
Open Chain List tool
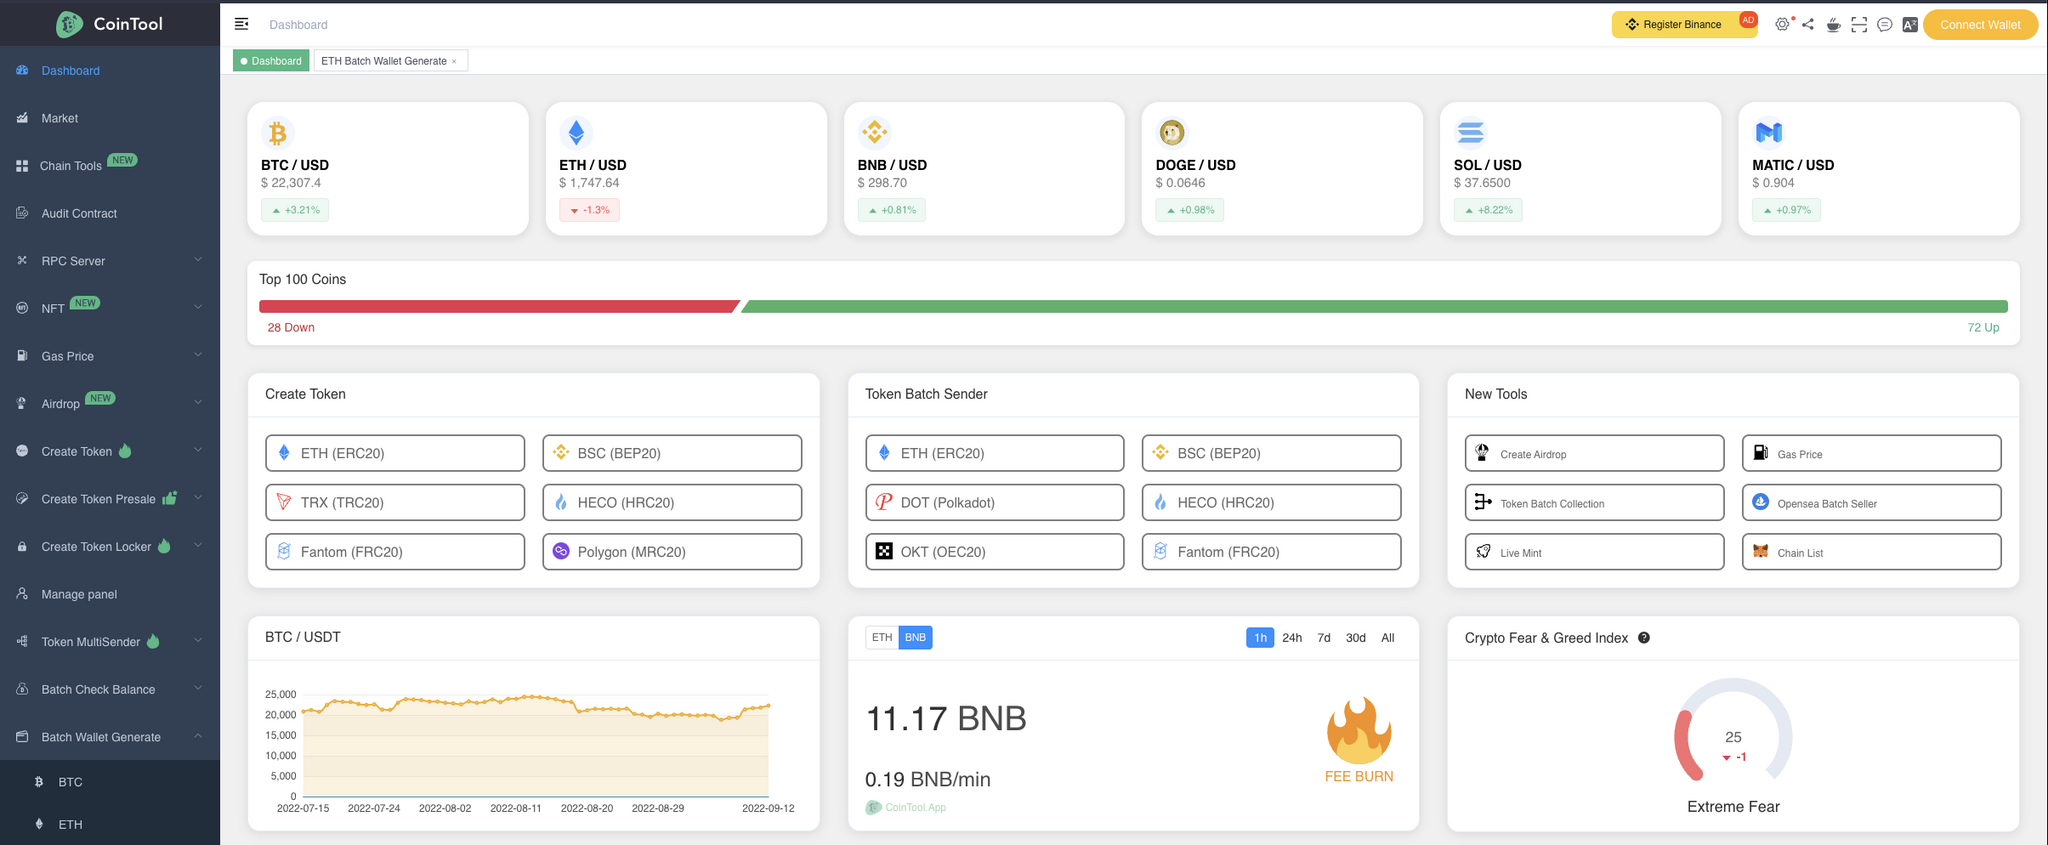click(x=1871, y=552)
